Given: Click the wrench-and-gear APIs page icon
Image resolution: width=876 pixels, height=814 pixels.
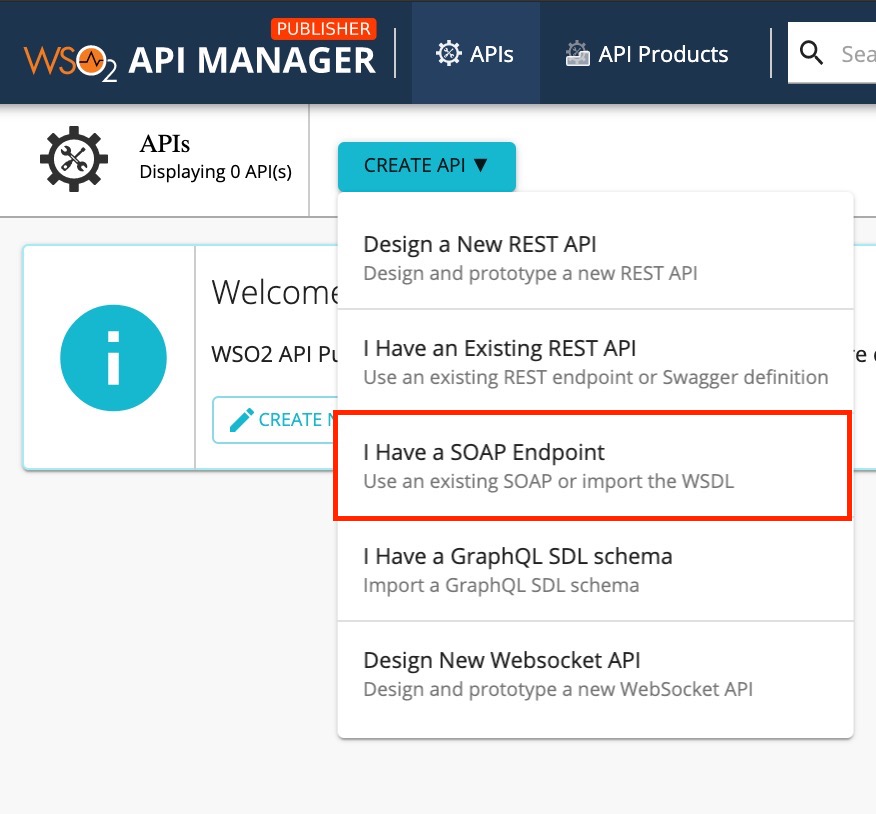Looking at the screenshot, I should [70, 160].
